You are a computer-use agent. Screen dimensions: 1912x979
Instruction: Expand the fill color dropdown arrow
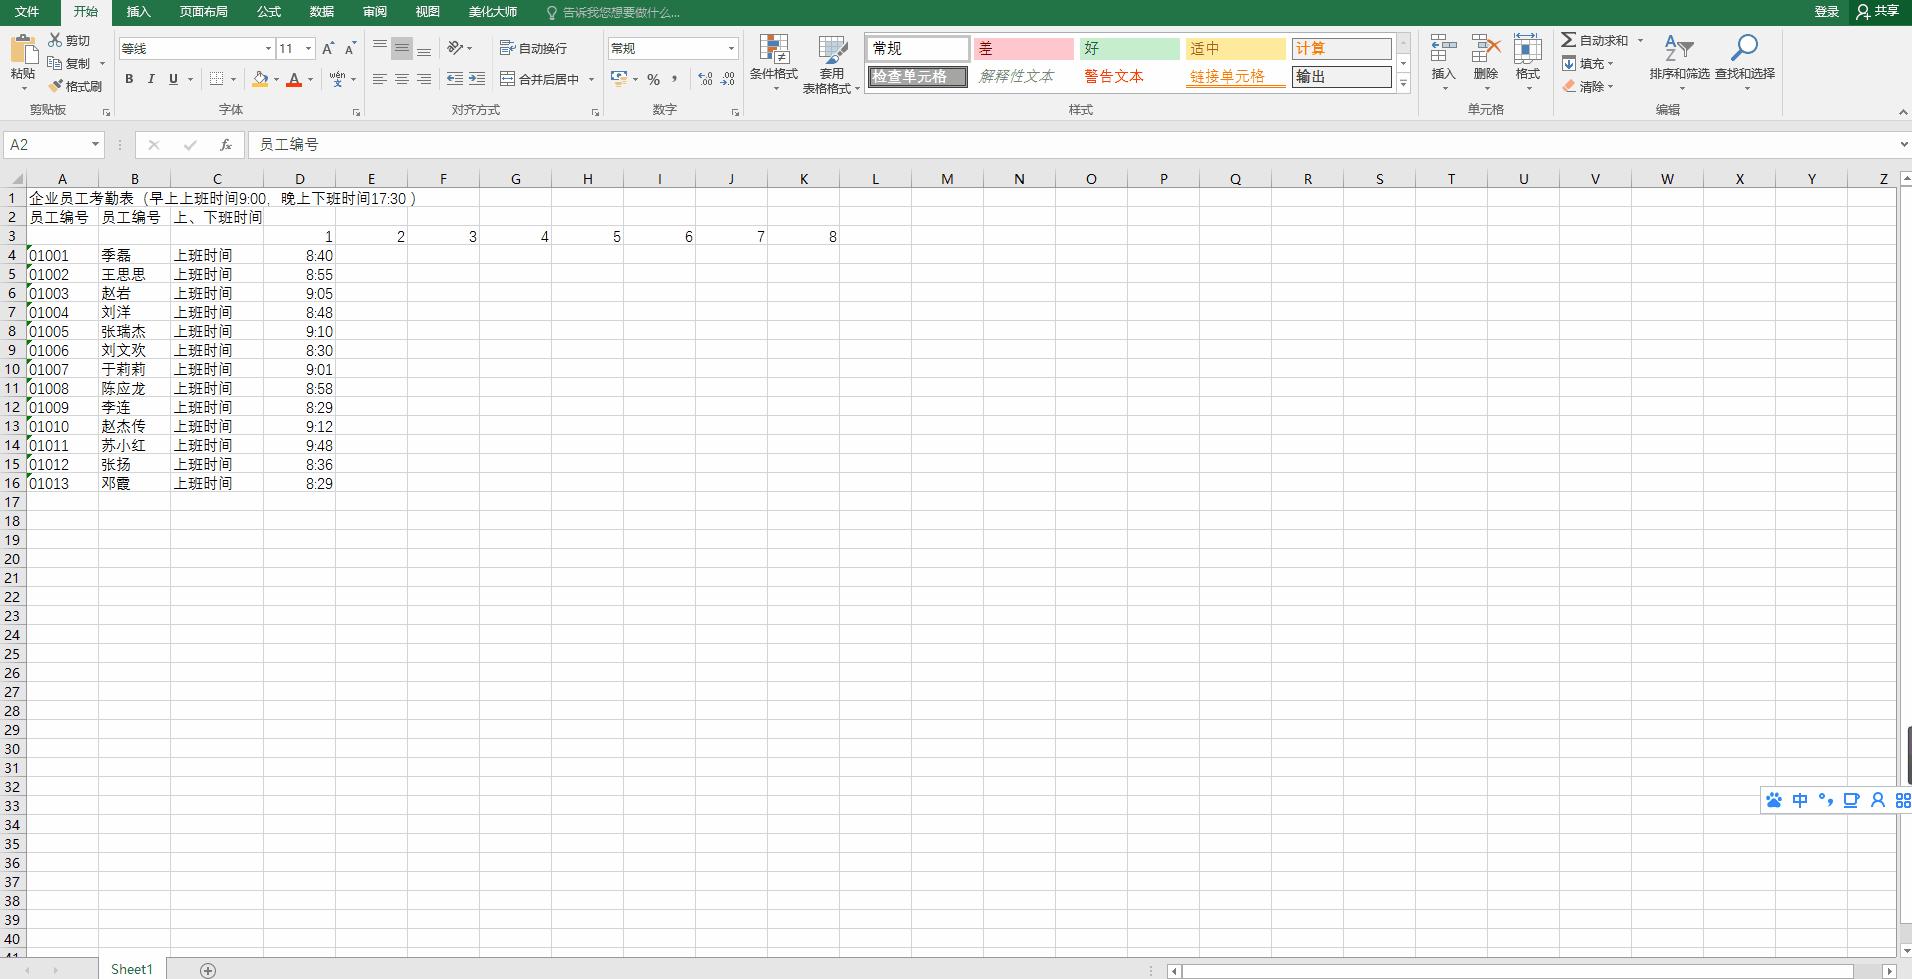276,79
